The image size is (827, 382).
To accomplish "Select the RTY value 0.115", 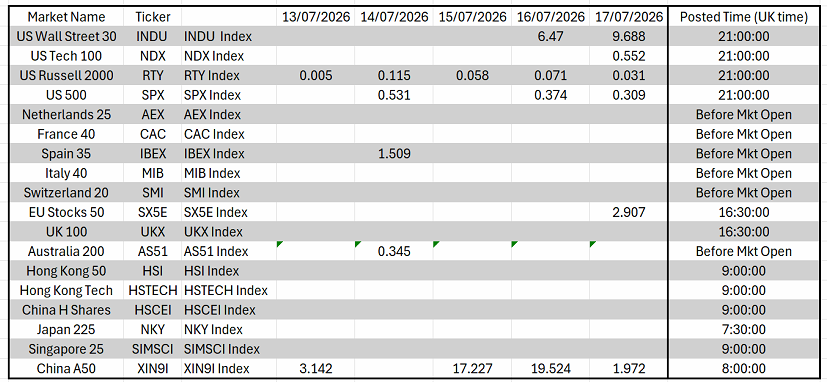I will click(394, 75).
